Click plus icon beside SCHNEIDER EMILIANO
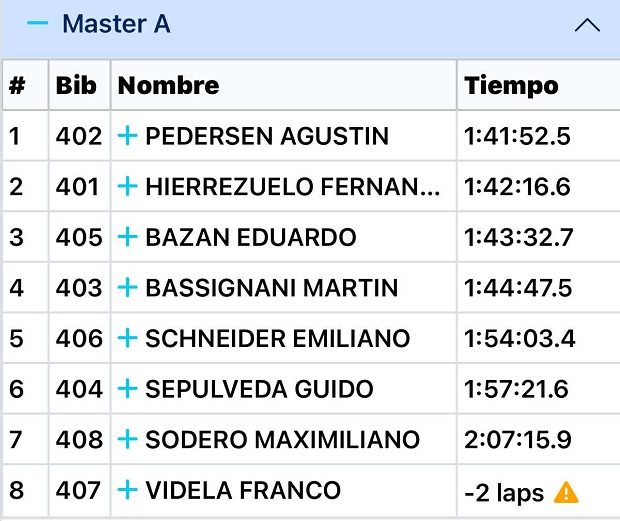This screenshot has width=620, height=521. coord(127,339)
